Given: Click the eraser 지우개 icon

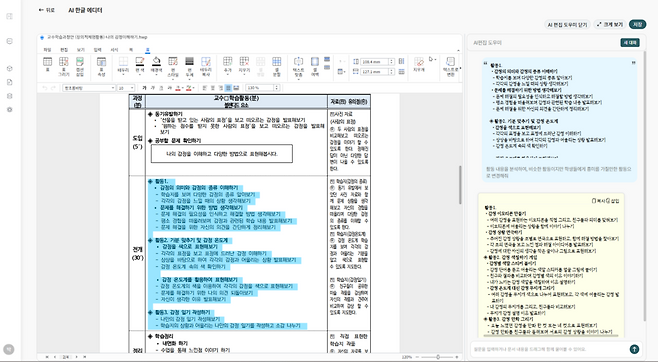Looking at the screenshot, I should (x=419, y=62).
